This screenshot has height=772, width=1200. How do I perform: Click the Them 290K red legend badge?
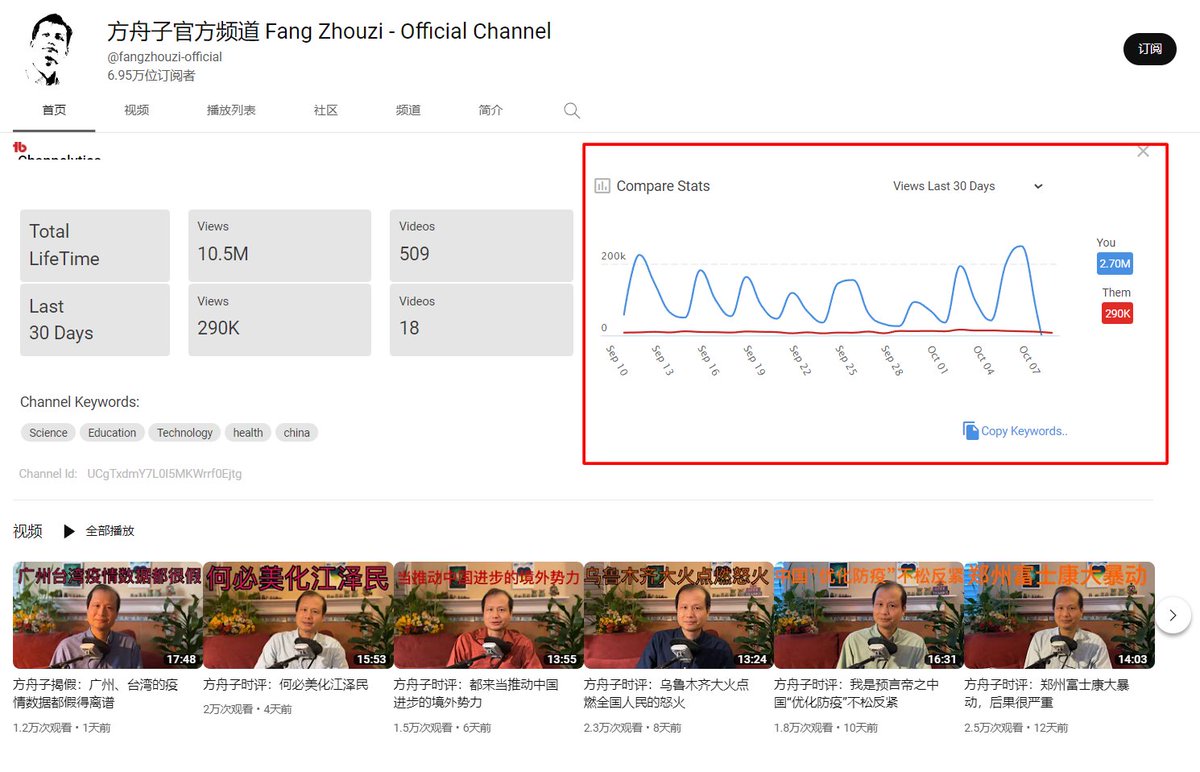1117,313
